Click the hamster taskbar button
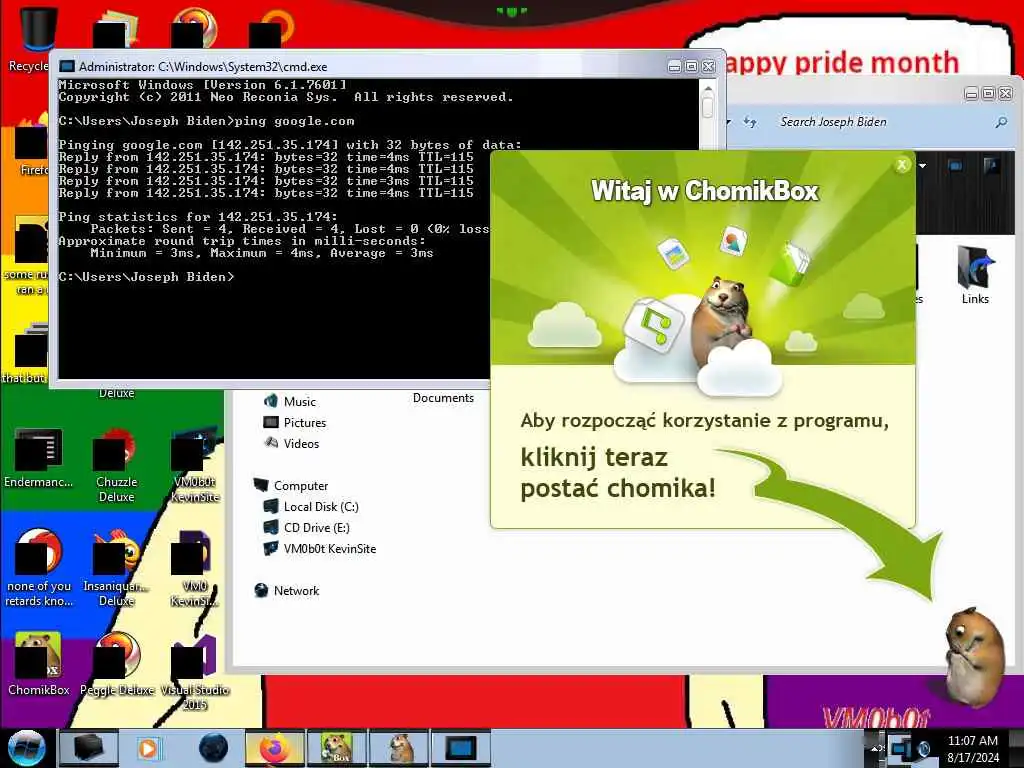Image resolution: width=1024 pixels, height=768 pixels. click(x=399, y=748)
